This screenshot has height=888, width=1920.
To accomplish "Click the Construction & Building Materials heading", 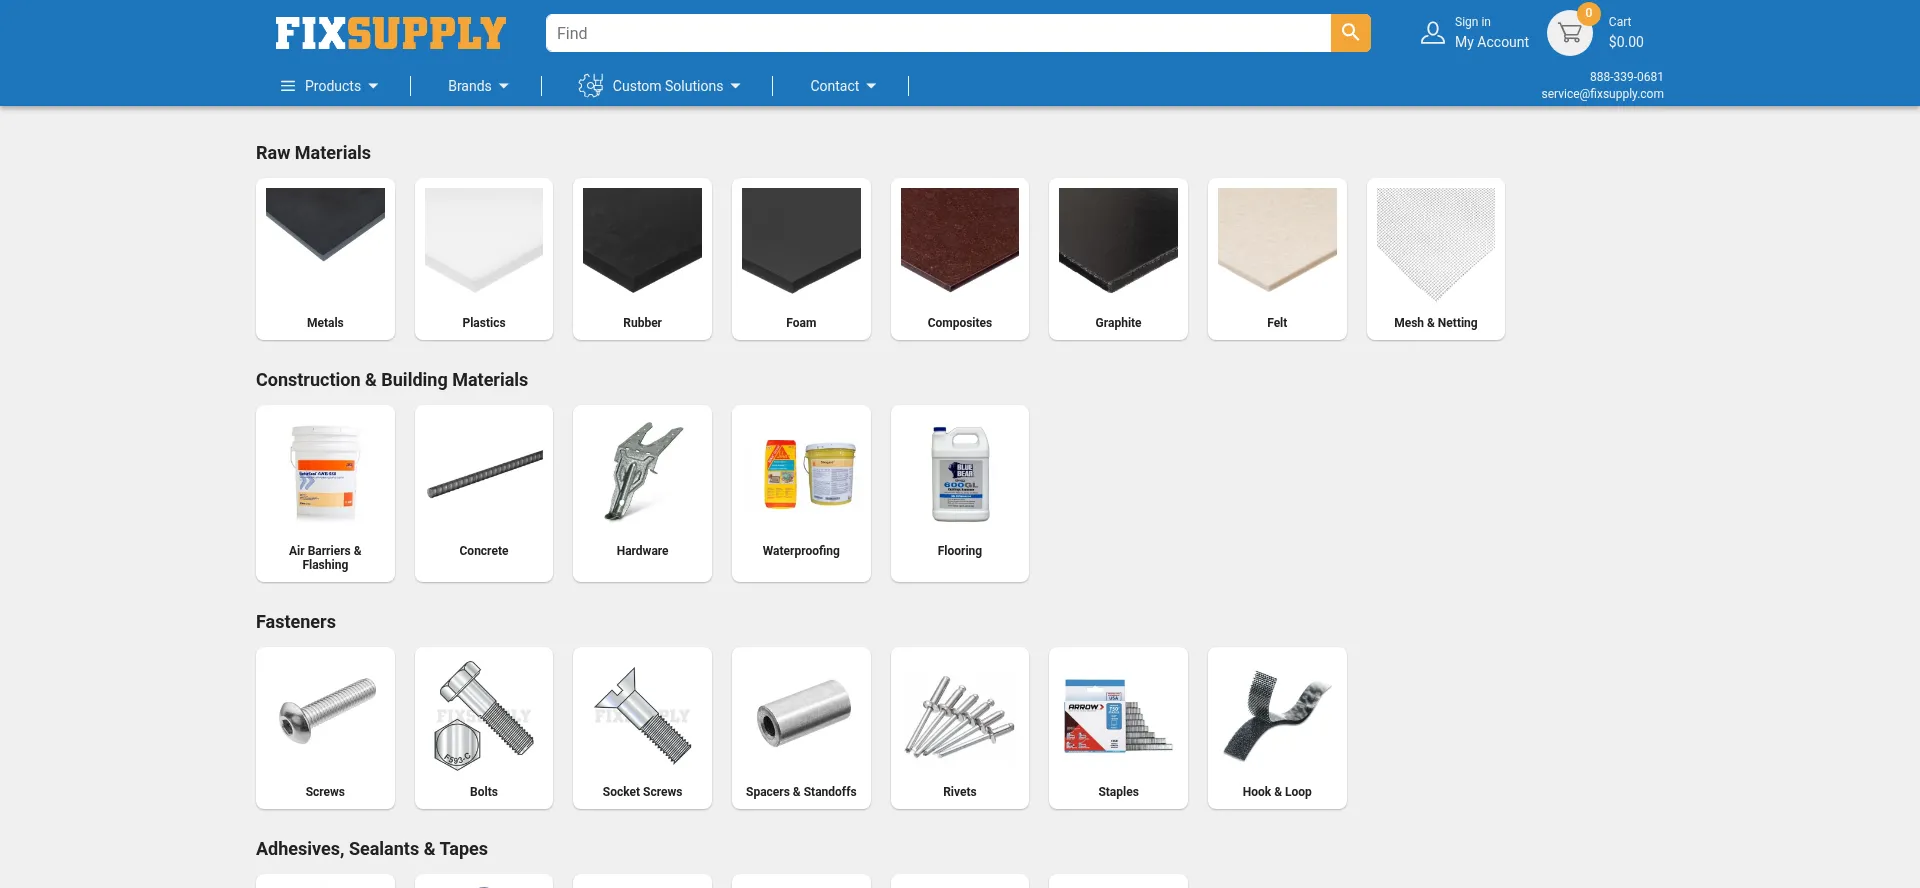I will point(392,380).
